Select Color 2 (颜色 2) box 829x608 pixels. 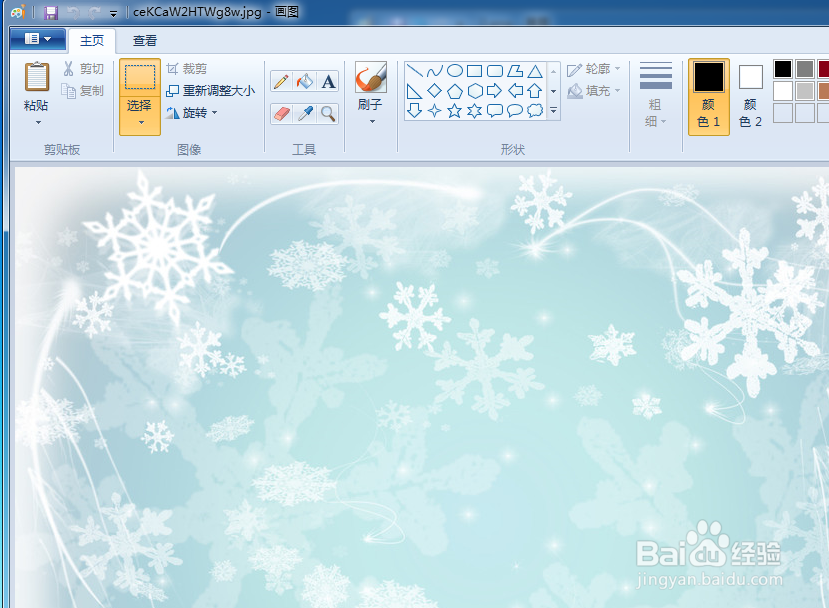751,97
